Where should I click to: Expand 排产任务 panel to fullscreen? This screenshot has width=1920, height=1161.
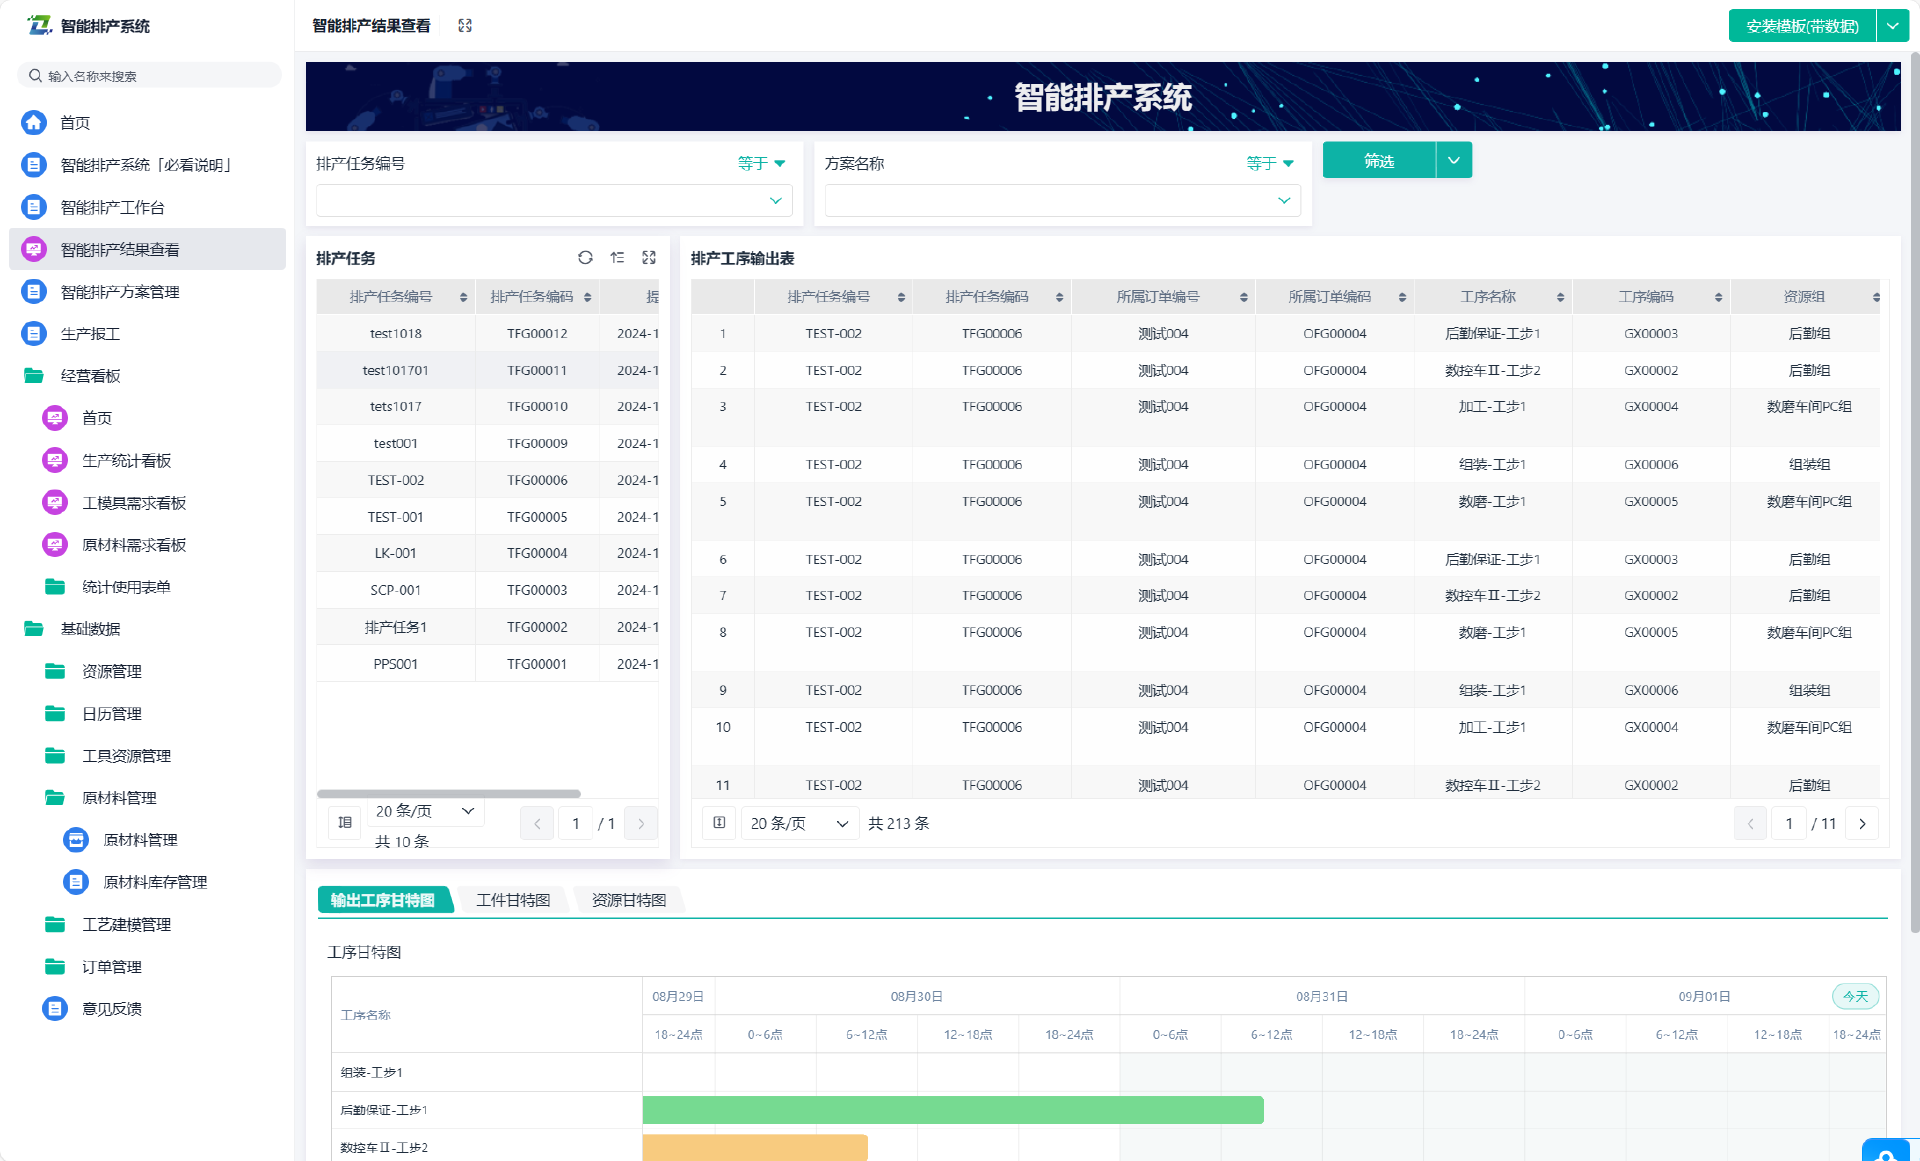[x=649, y=258]
